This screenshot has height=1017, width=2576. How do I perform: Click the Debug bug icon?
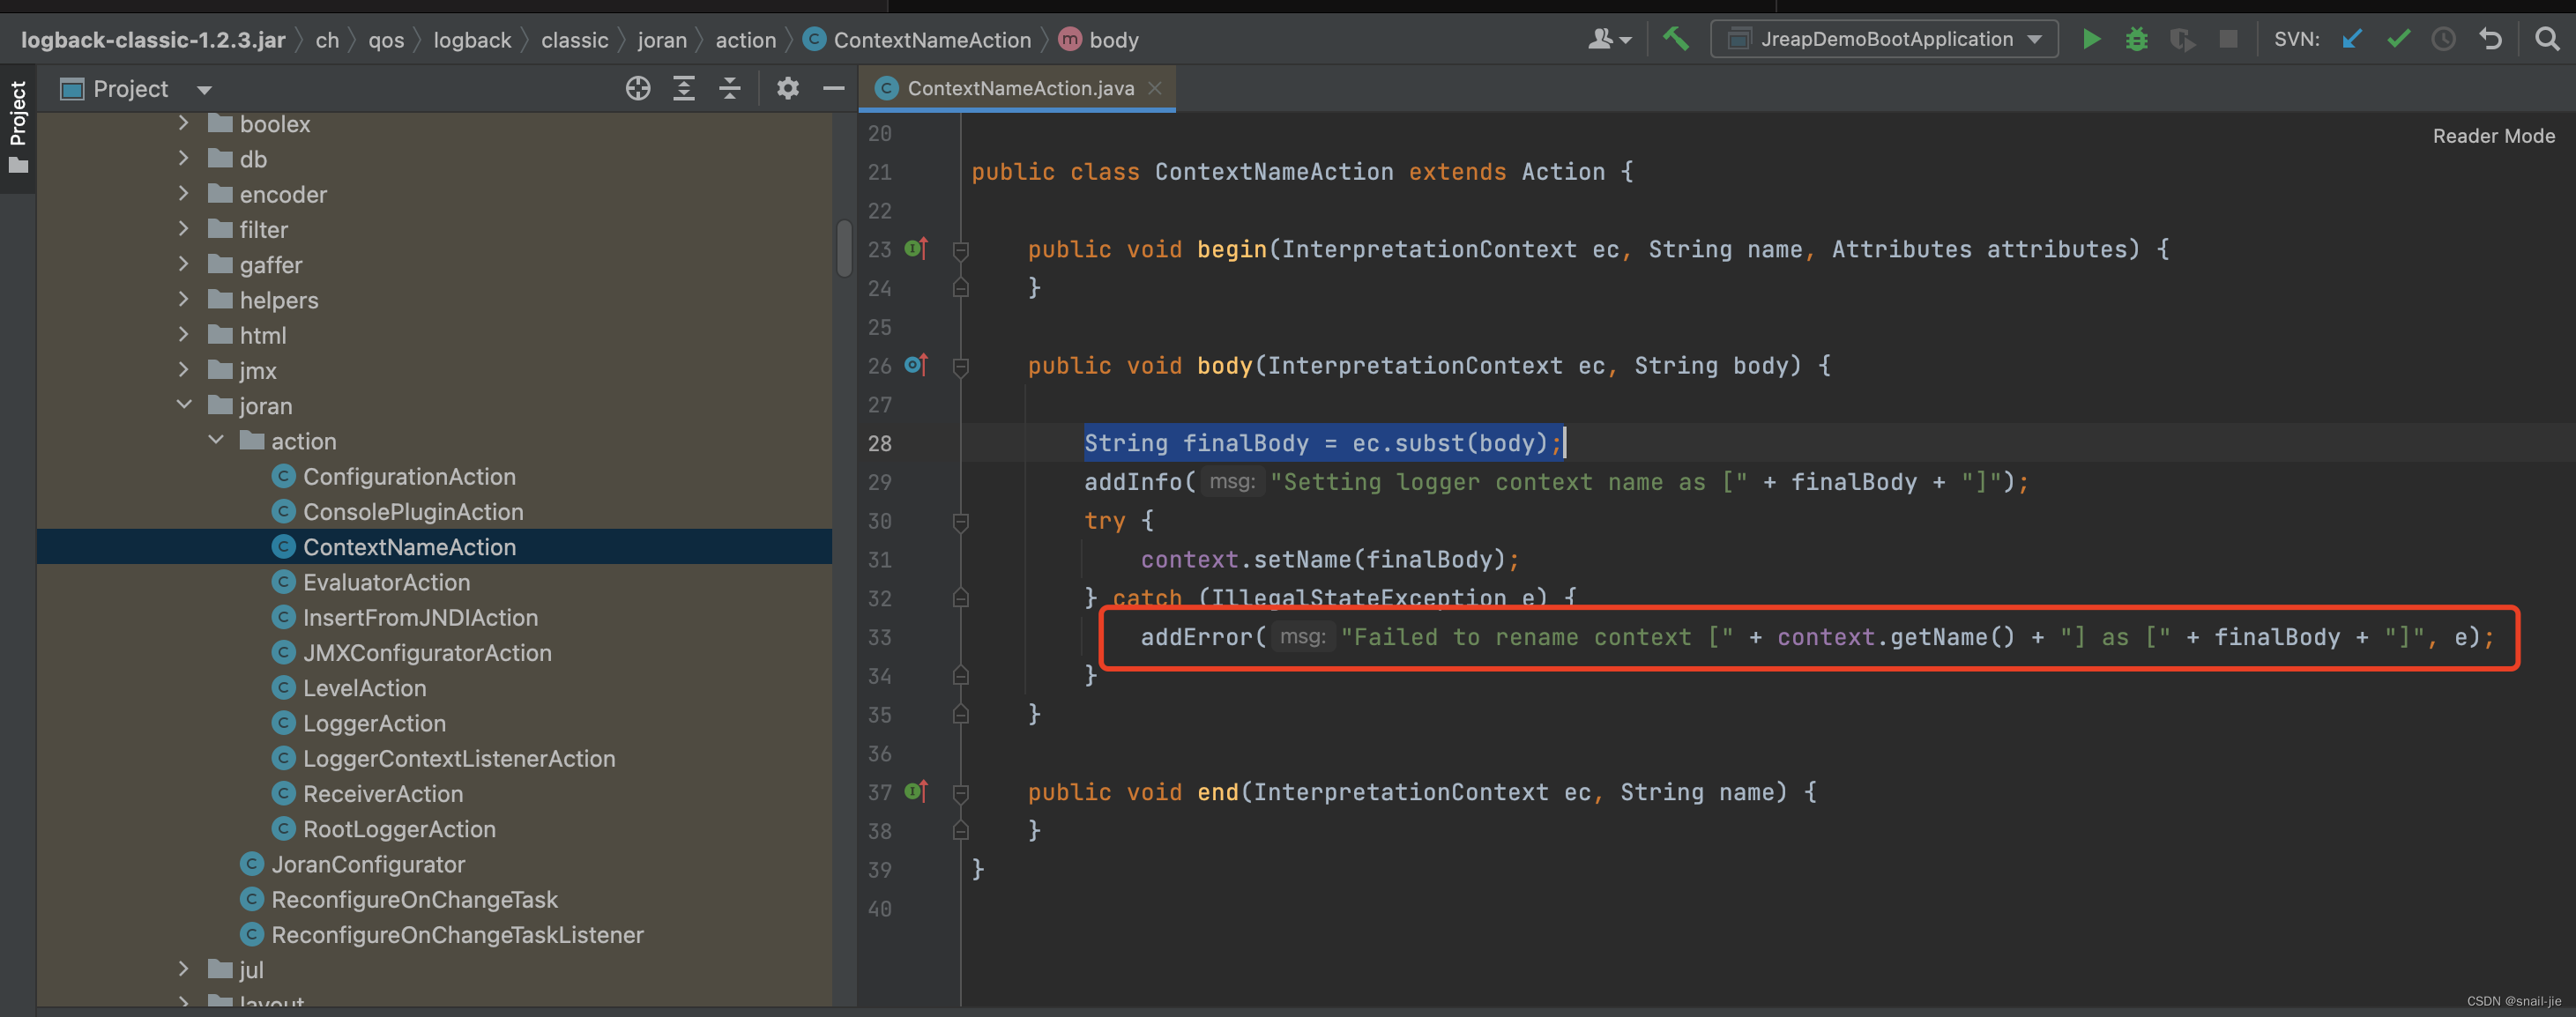pos(2136,39)
